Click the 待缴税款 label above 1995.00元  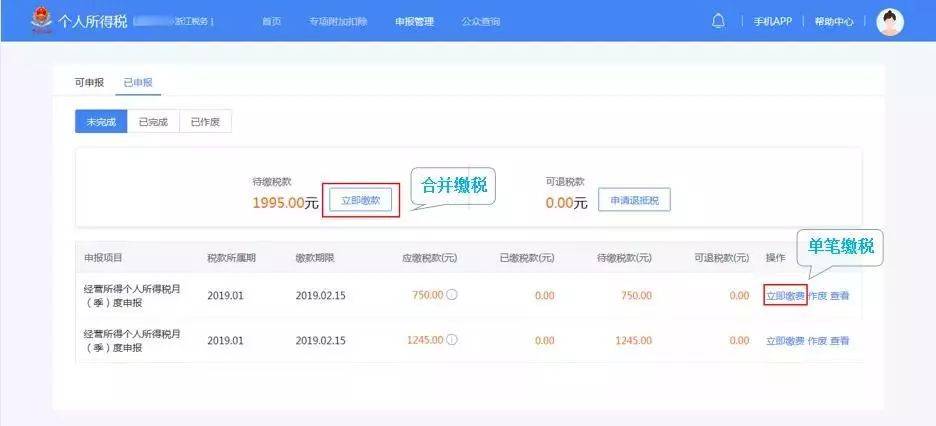click(272, 182)
